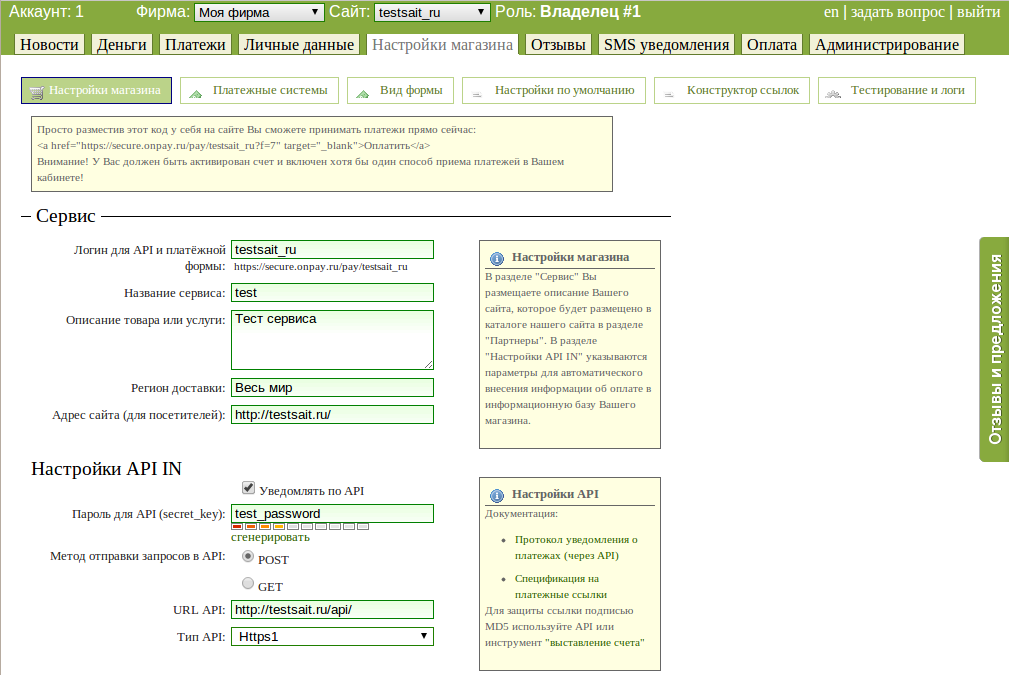Click the shopping cart icon in Настройки магазина
The height and width of the screenshot is (675, 1009).
[37, 91]
